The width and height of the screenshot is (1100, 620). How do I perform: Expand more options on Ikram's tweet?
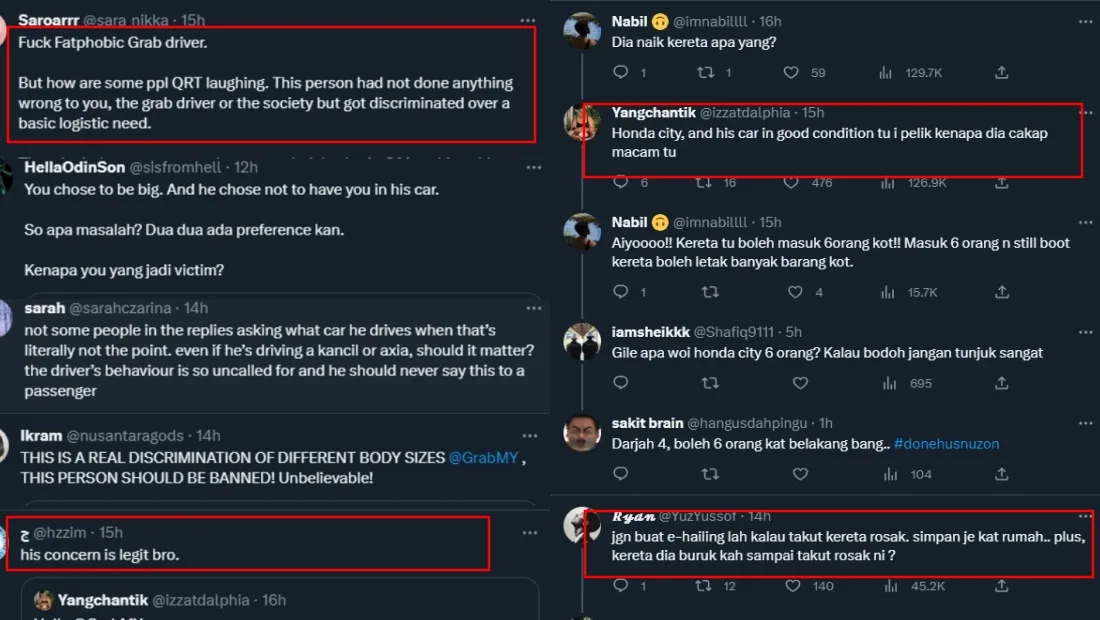tap(527, 436)
